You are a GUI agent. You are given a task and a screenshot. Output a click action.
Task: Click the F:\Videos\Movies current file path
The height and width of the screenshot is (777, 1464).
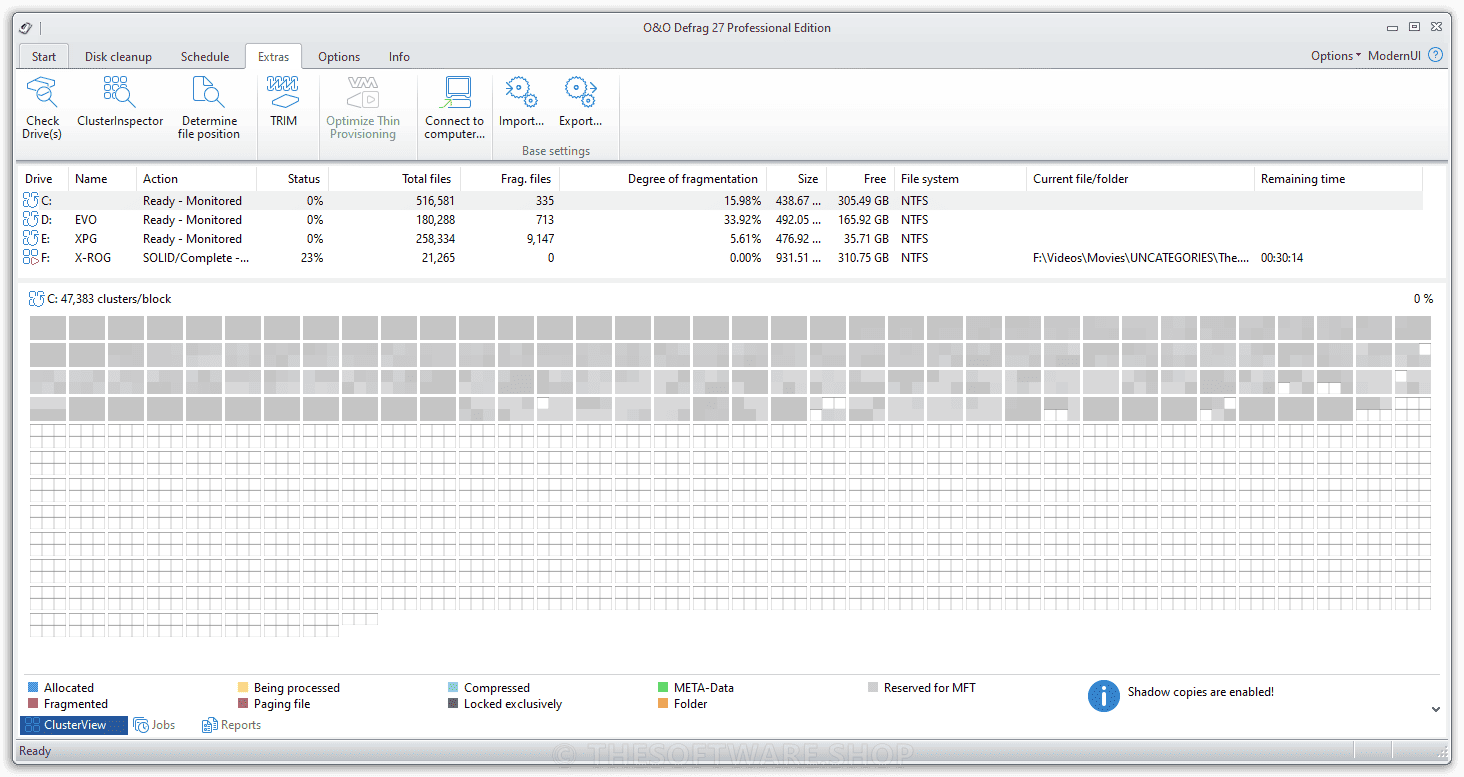(1141, 258)
